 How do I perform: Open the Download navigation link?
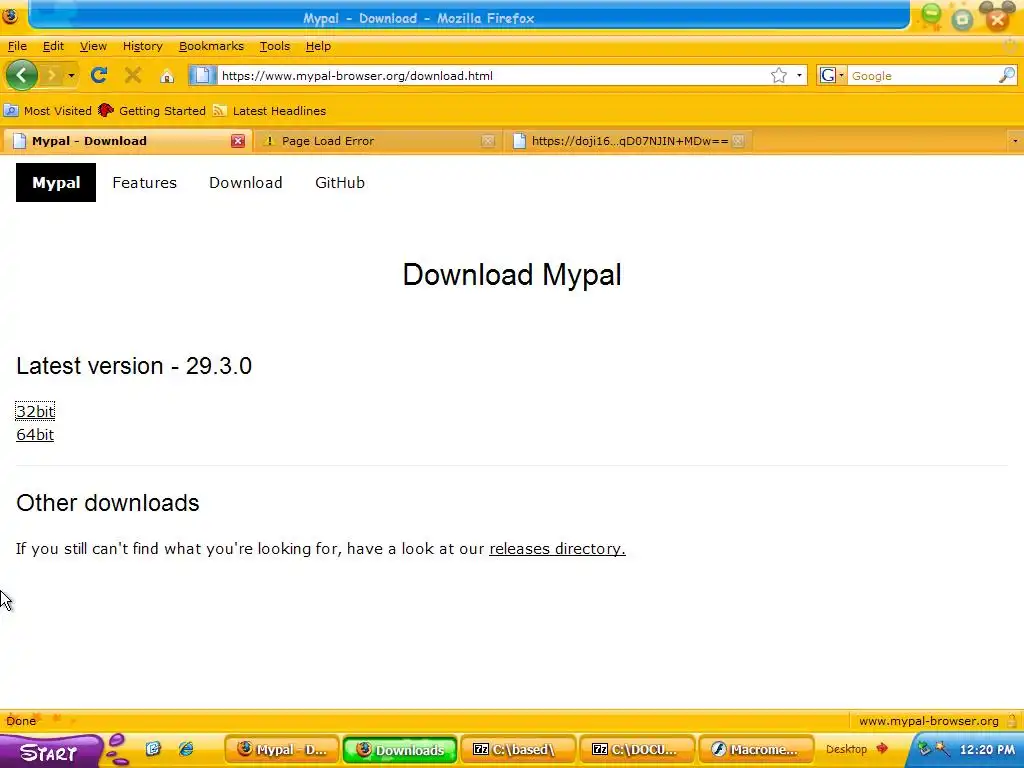tap(246, 183)
